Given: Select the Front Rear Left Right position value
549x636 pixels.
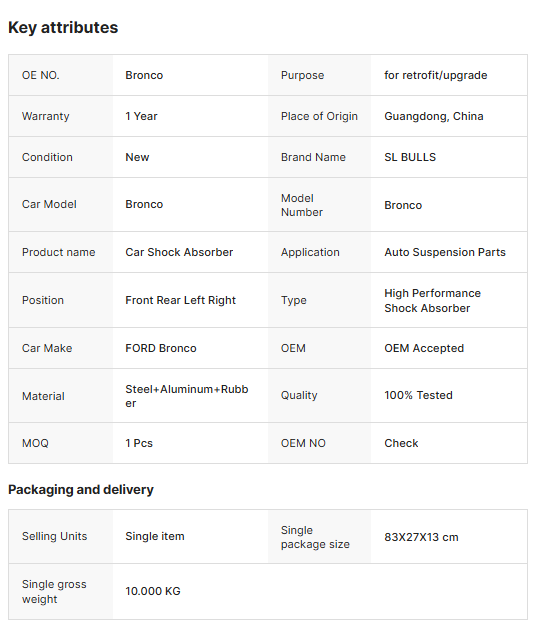Looking at the screenshot, I should click(x=180, y=300).
